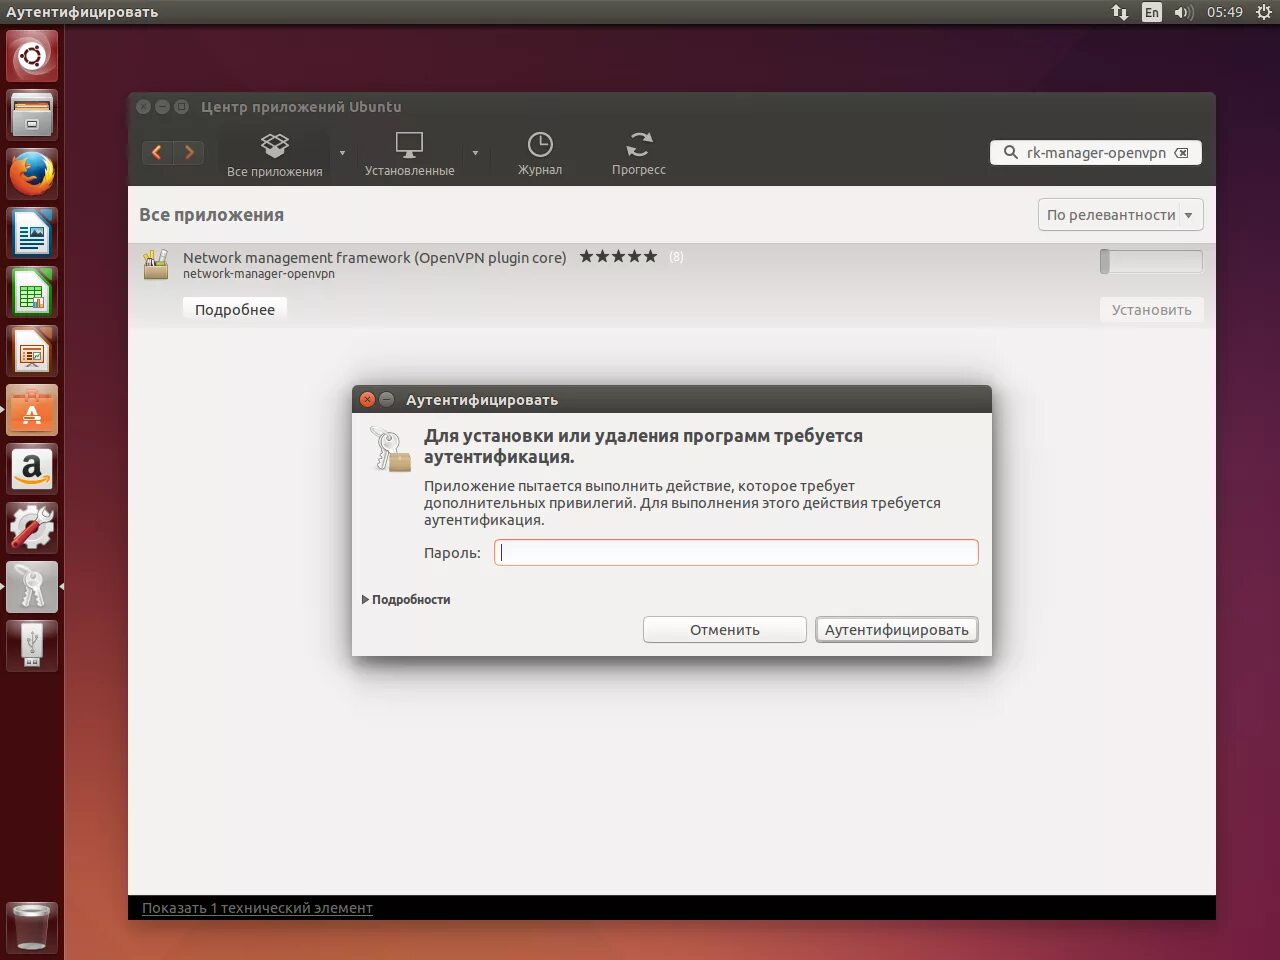Open the Installed toolbar section
1280x960 pixels.
click(x=409, y=154)
